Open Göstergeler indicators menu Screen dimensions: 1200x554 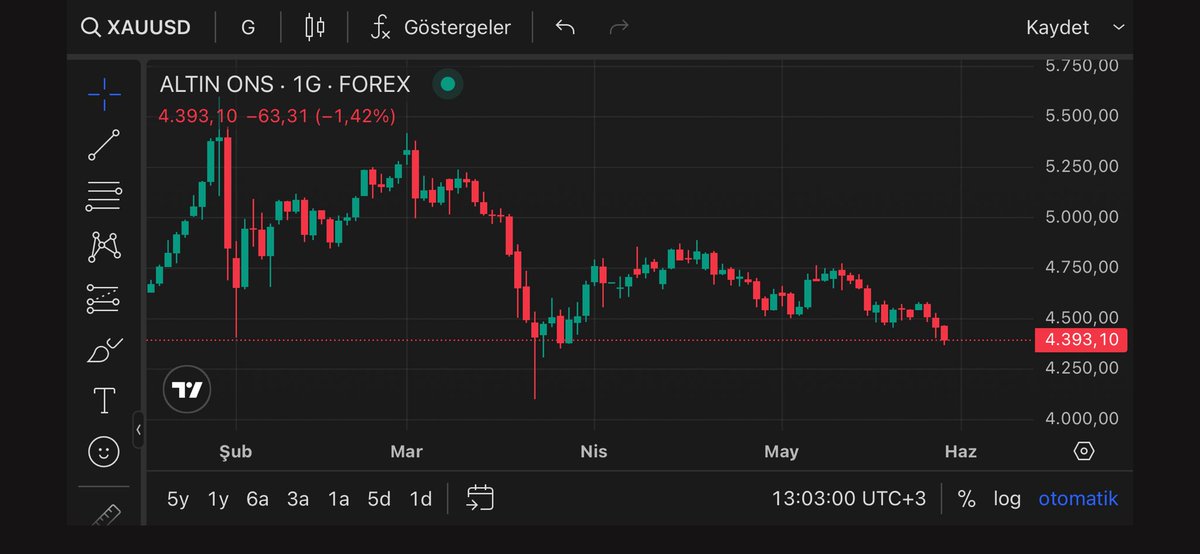[x=441, y=27]
